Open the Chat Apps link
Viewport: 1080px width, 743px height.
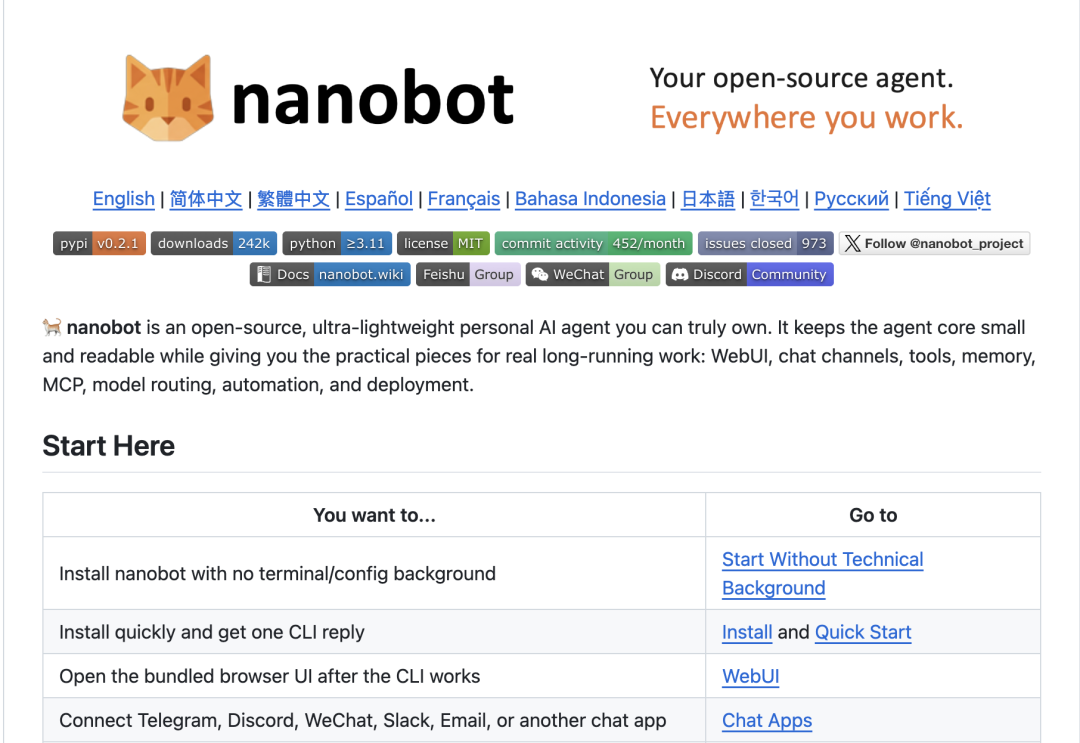(x=767, y=720)
